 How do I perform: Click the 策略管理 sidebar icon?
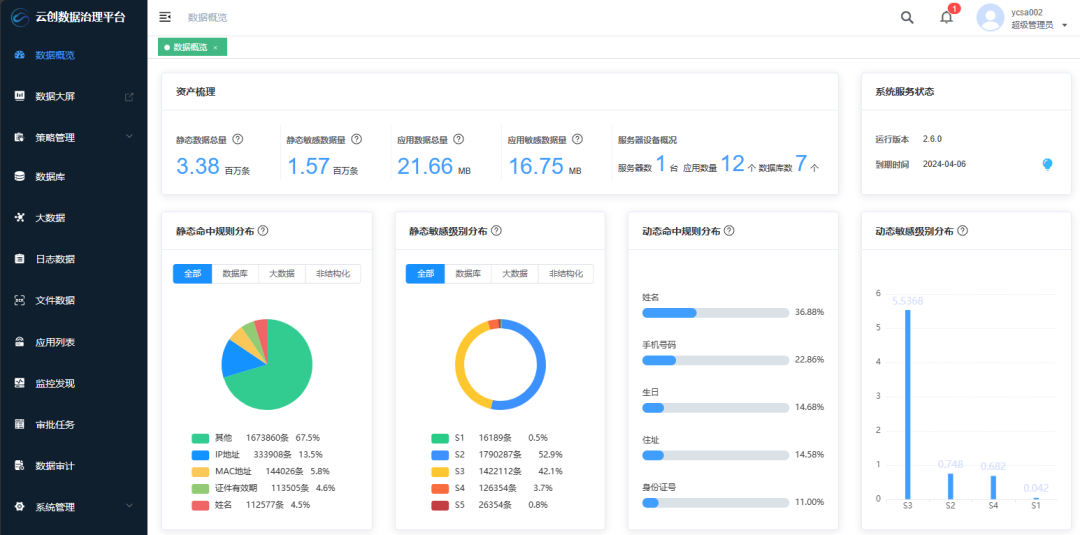19,137
